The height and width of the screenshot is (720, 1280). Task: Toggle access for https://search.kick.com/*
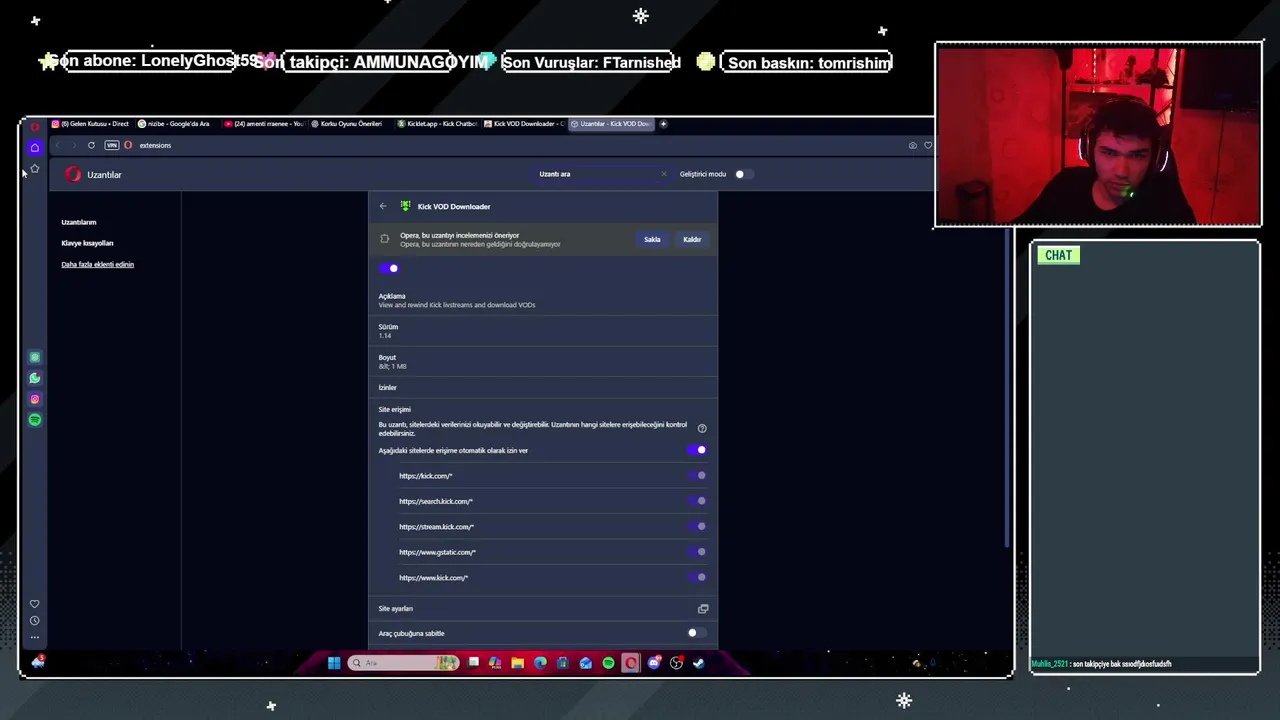tap(698, 501)
